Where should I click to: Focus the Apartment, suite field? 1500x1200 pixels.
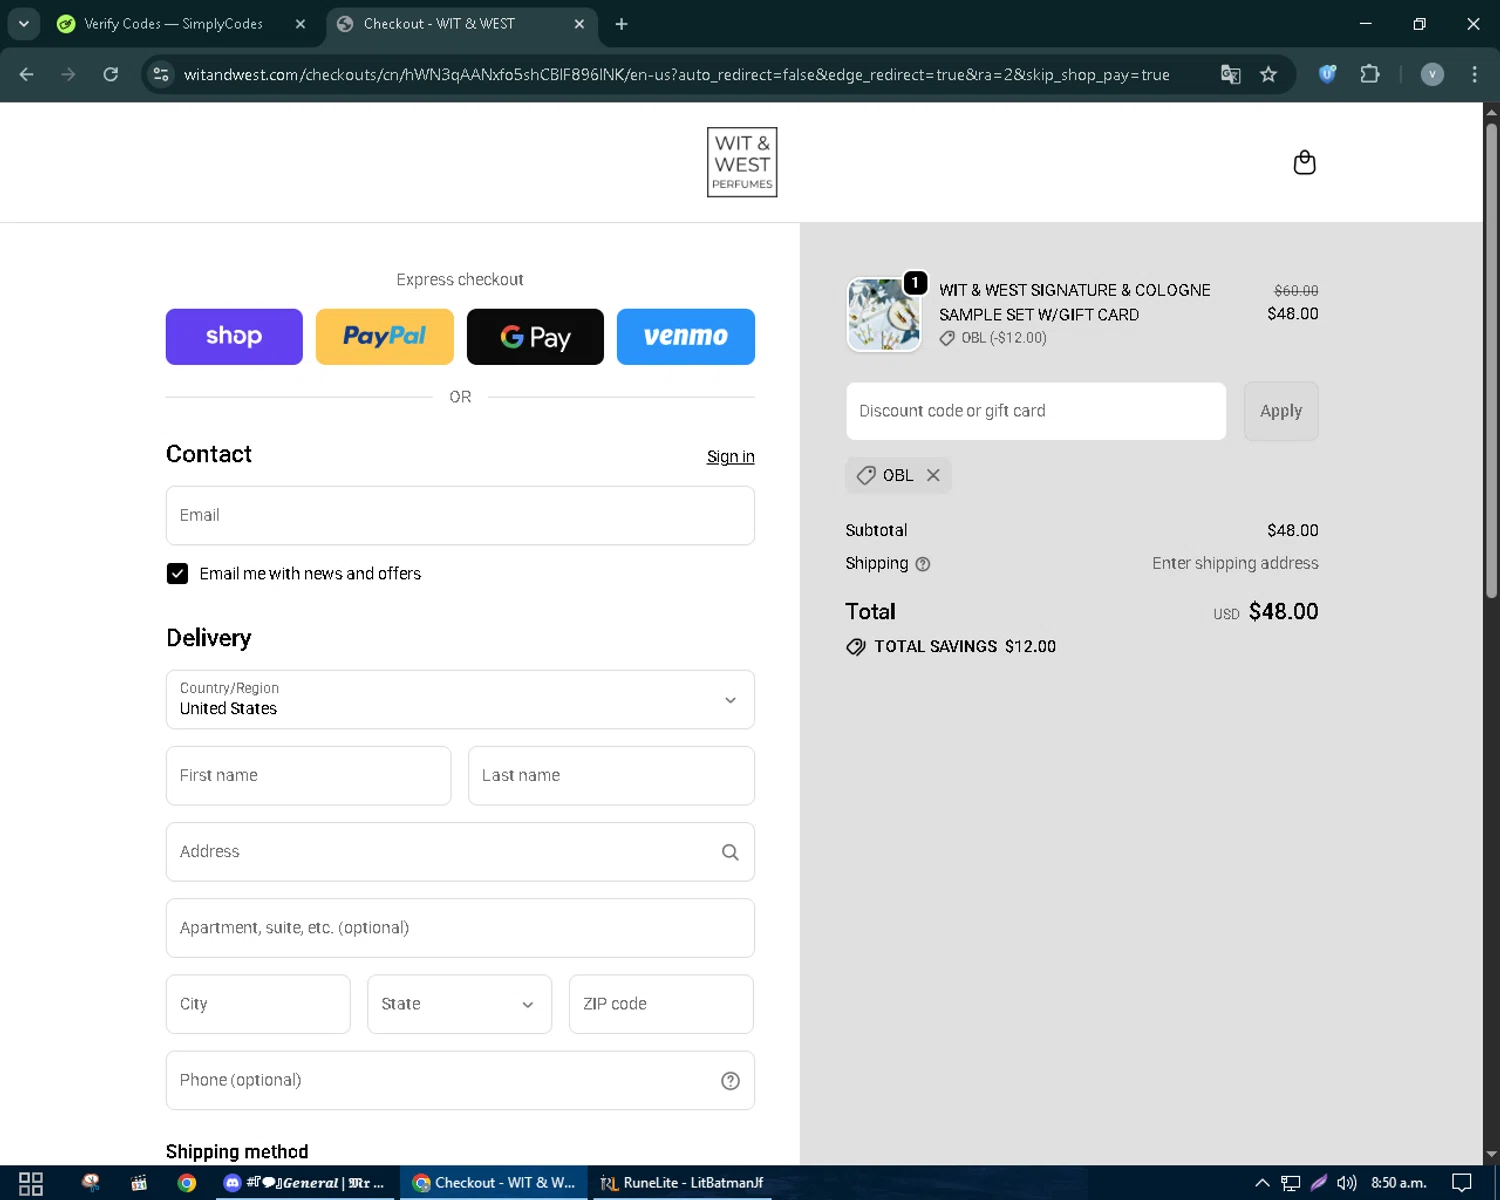460,928
